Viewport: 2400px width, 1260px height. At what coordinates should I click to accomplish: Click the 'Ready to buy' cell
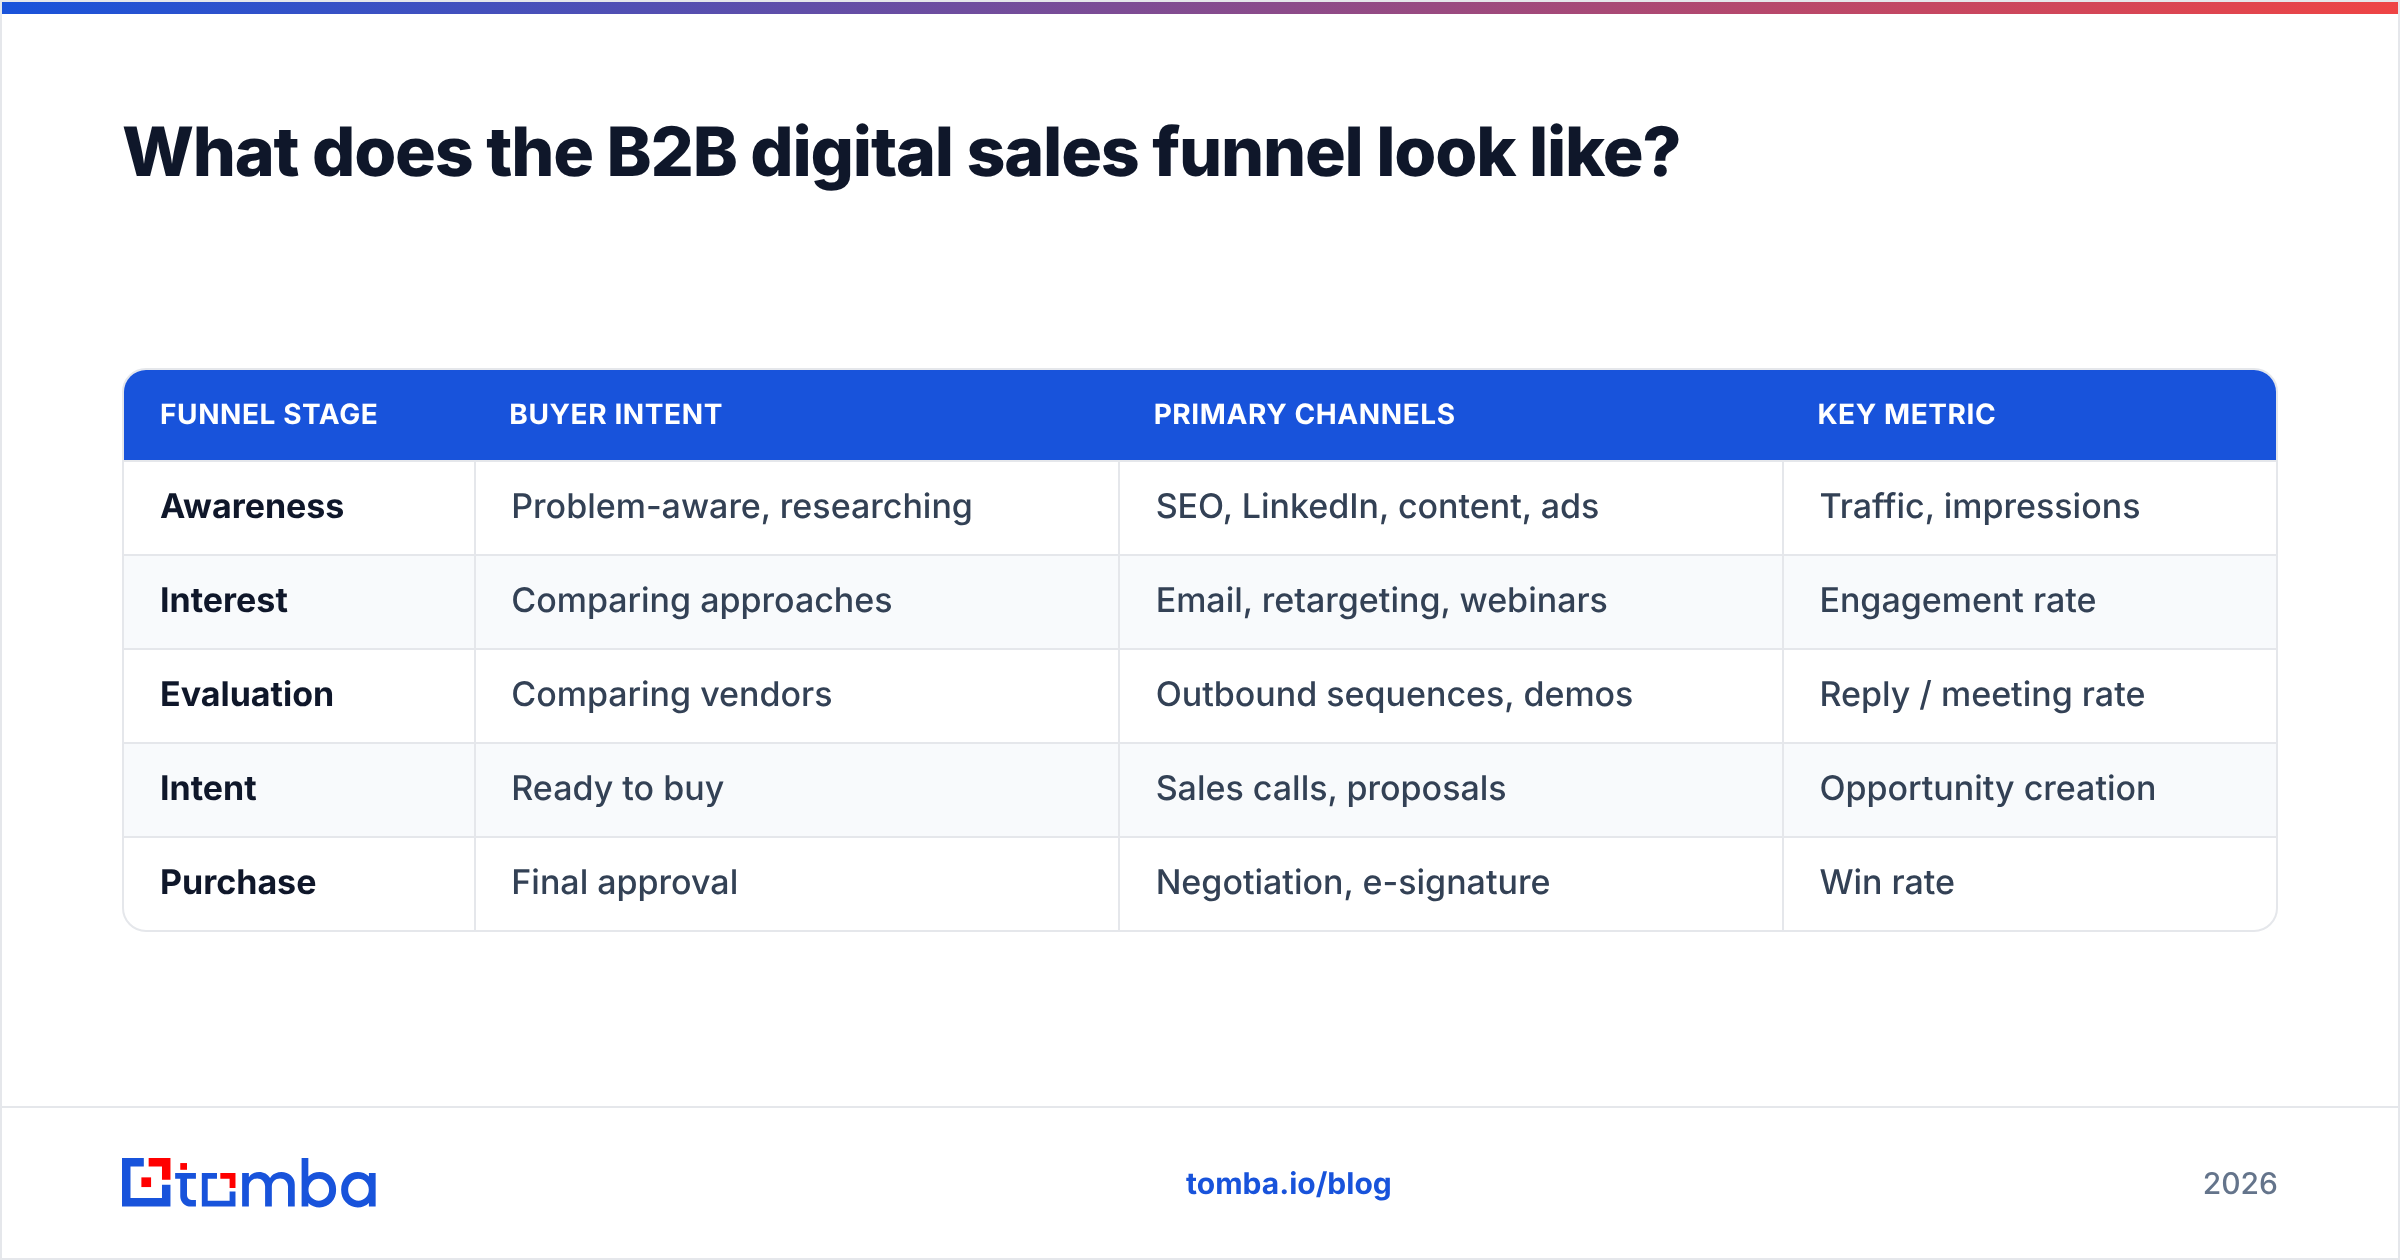(797, 789)
